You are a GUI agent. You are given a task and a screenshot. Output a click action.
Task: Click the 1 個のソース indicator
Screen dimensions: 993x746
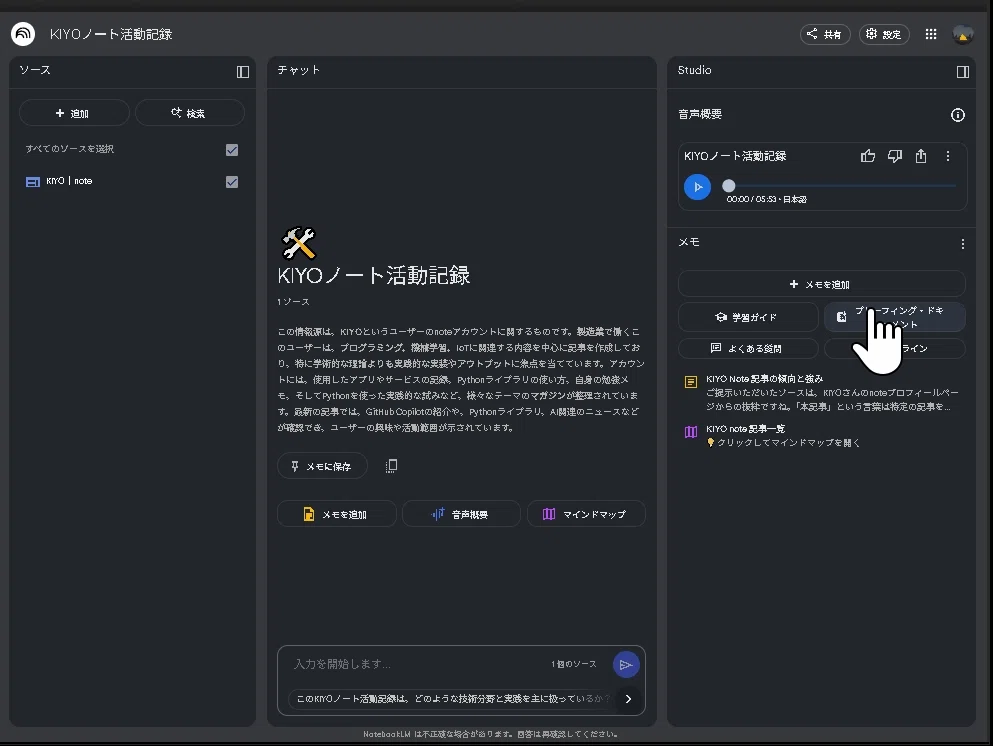(x=574, y=664)
